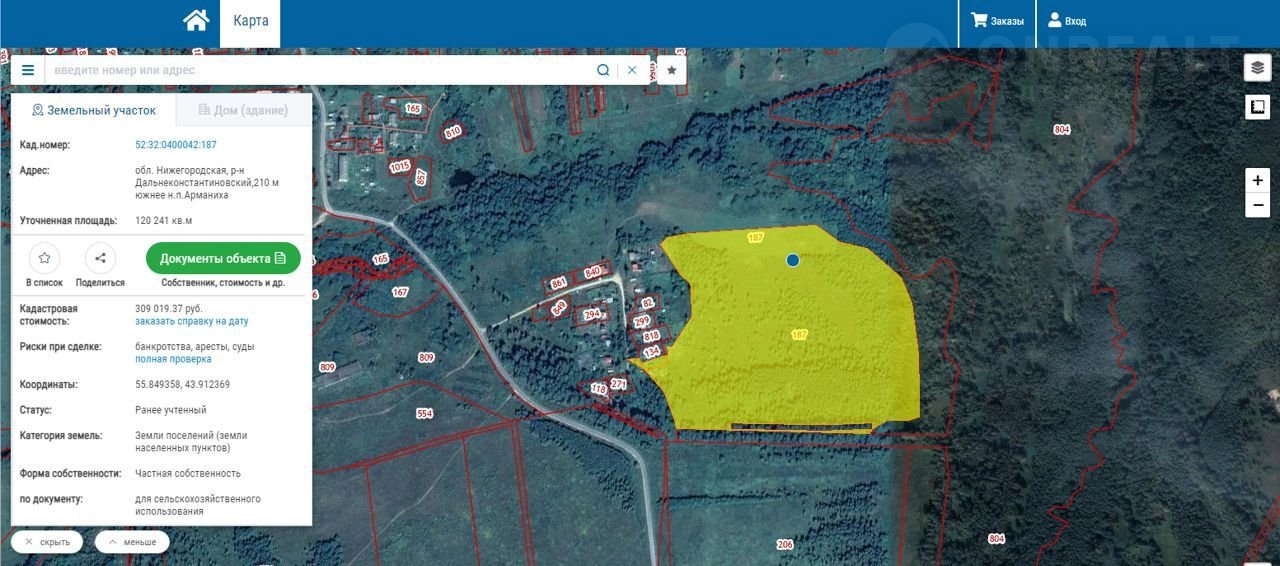Open cadastral number 52:32:0400042:187 link
1280x566 pixels.
coord(176,145)
